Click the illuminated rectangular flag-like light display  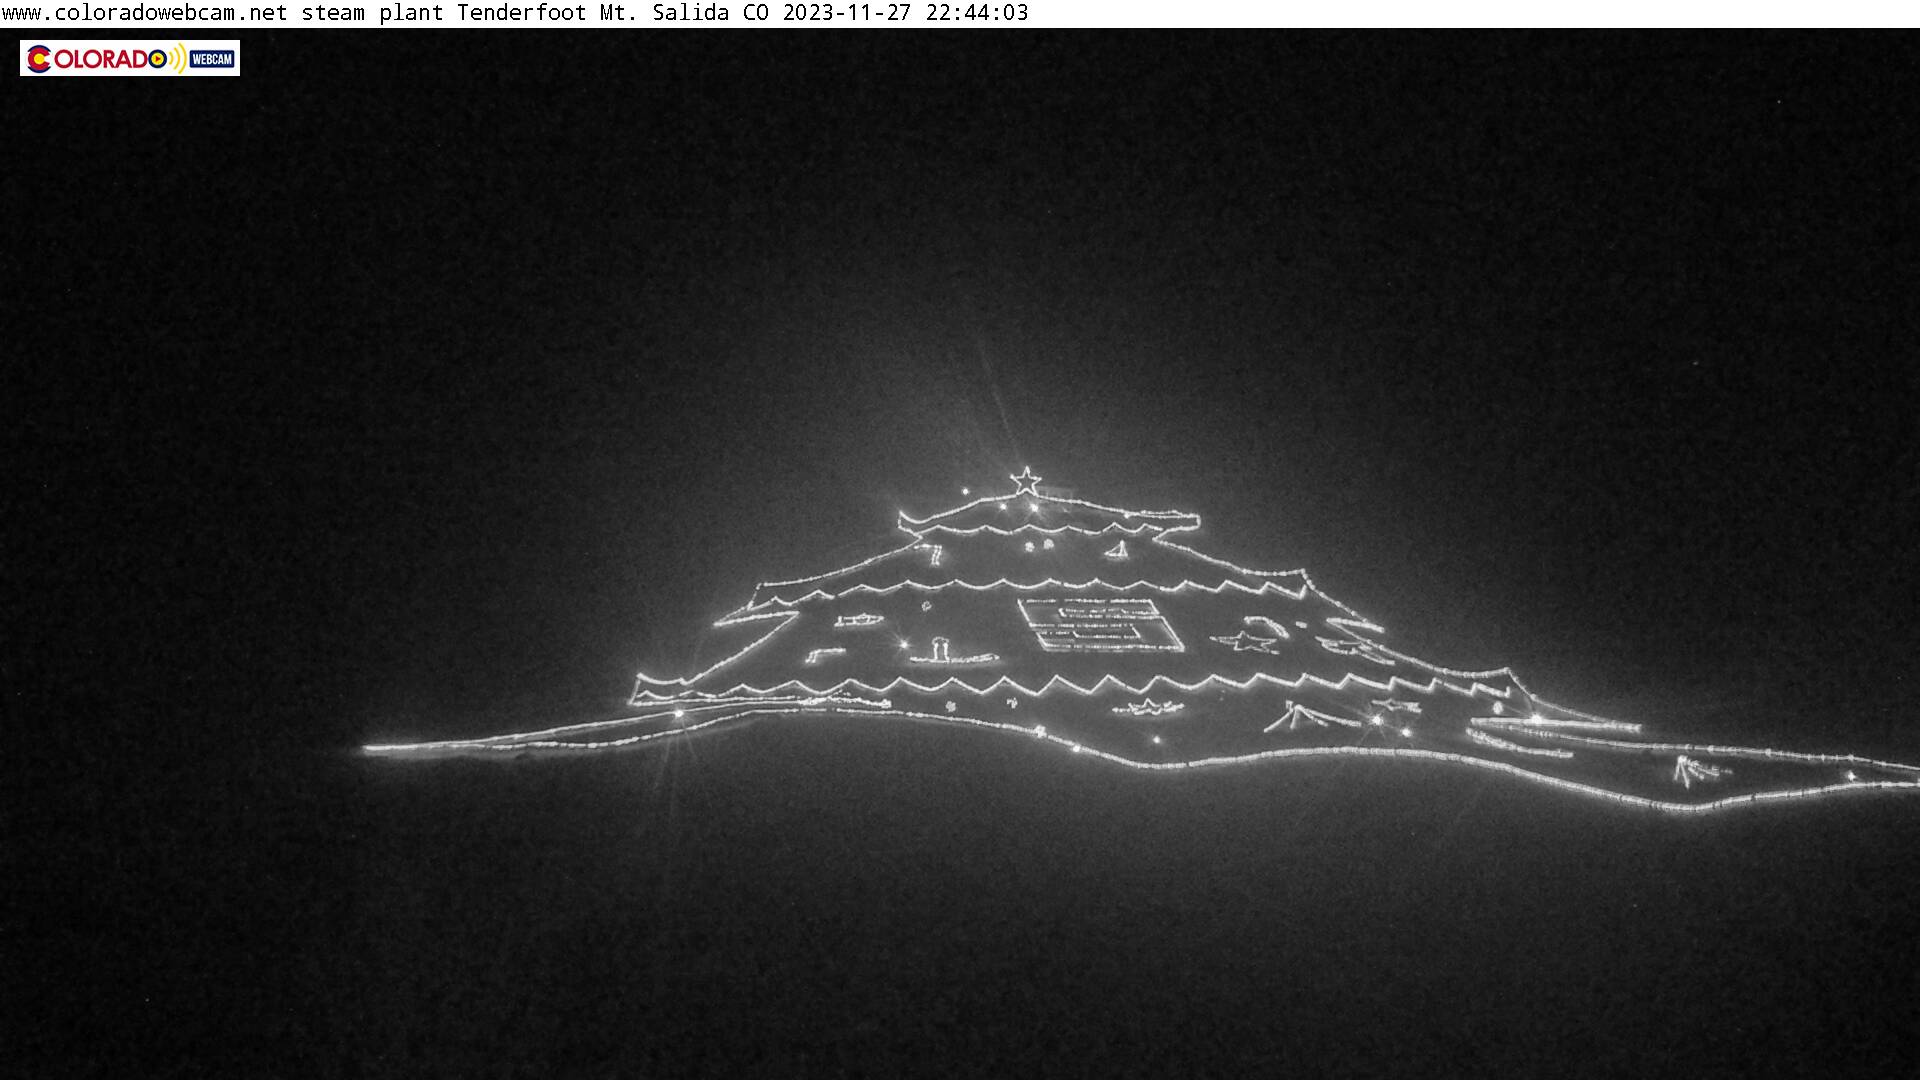pyautogui.click(x=1101, y=626)
